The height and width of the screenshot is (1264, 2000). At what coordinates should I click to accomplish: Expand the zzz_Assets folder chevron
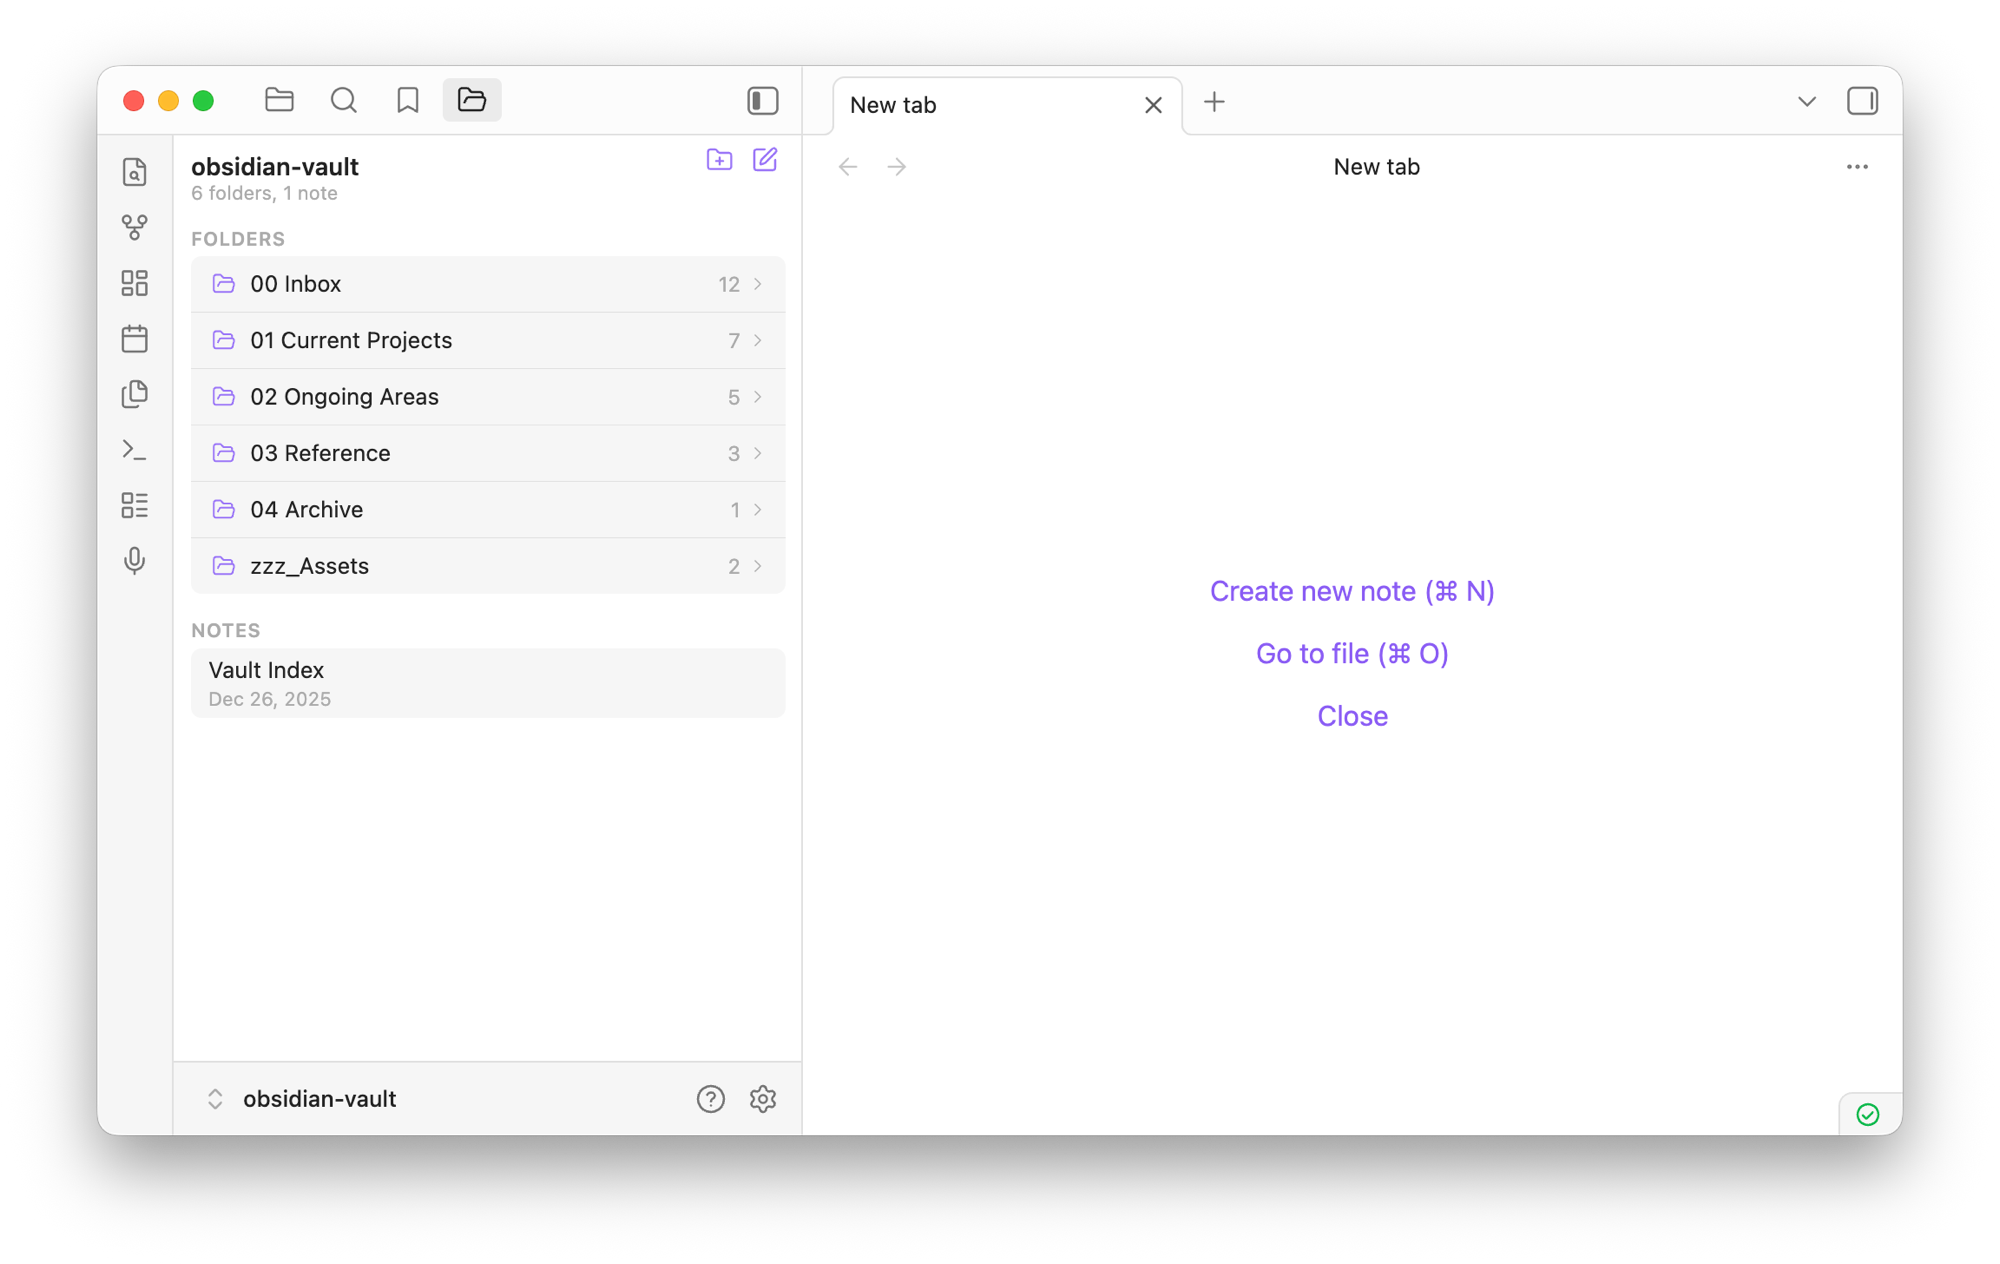(758, 566)
